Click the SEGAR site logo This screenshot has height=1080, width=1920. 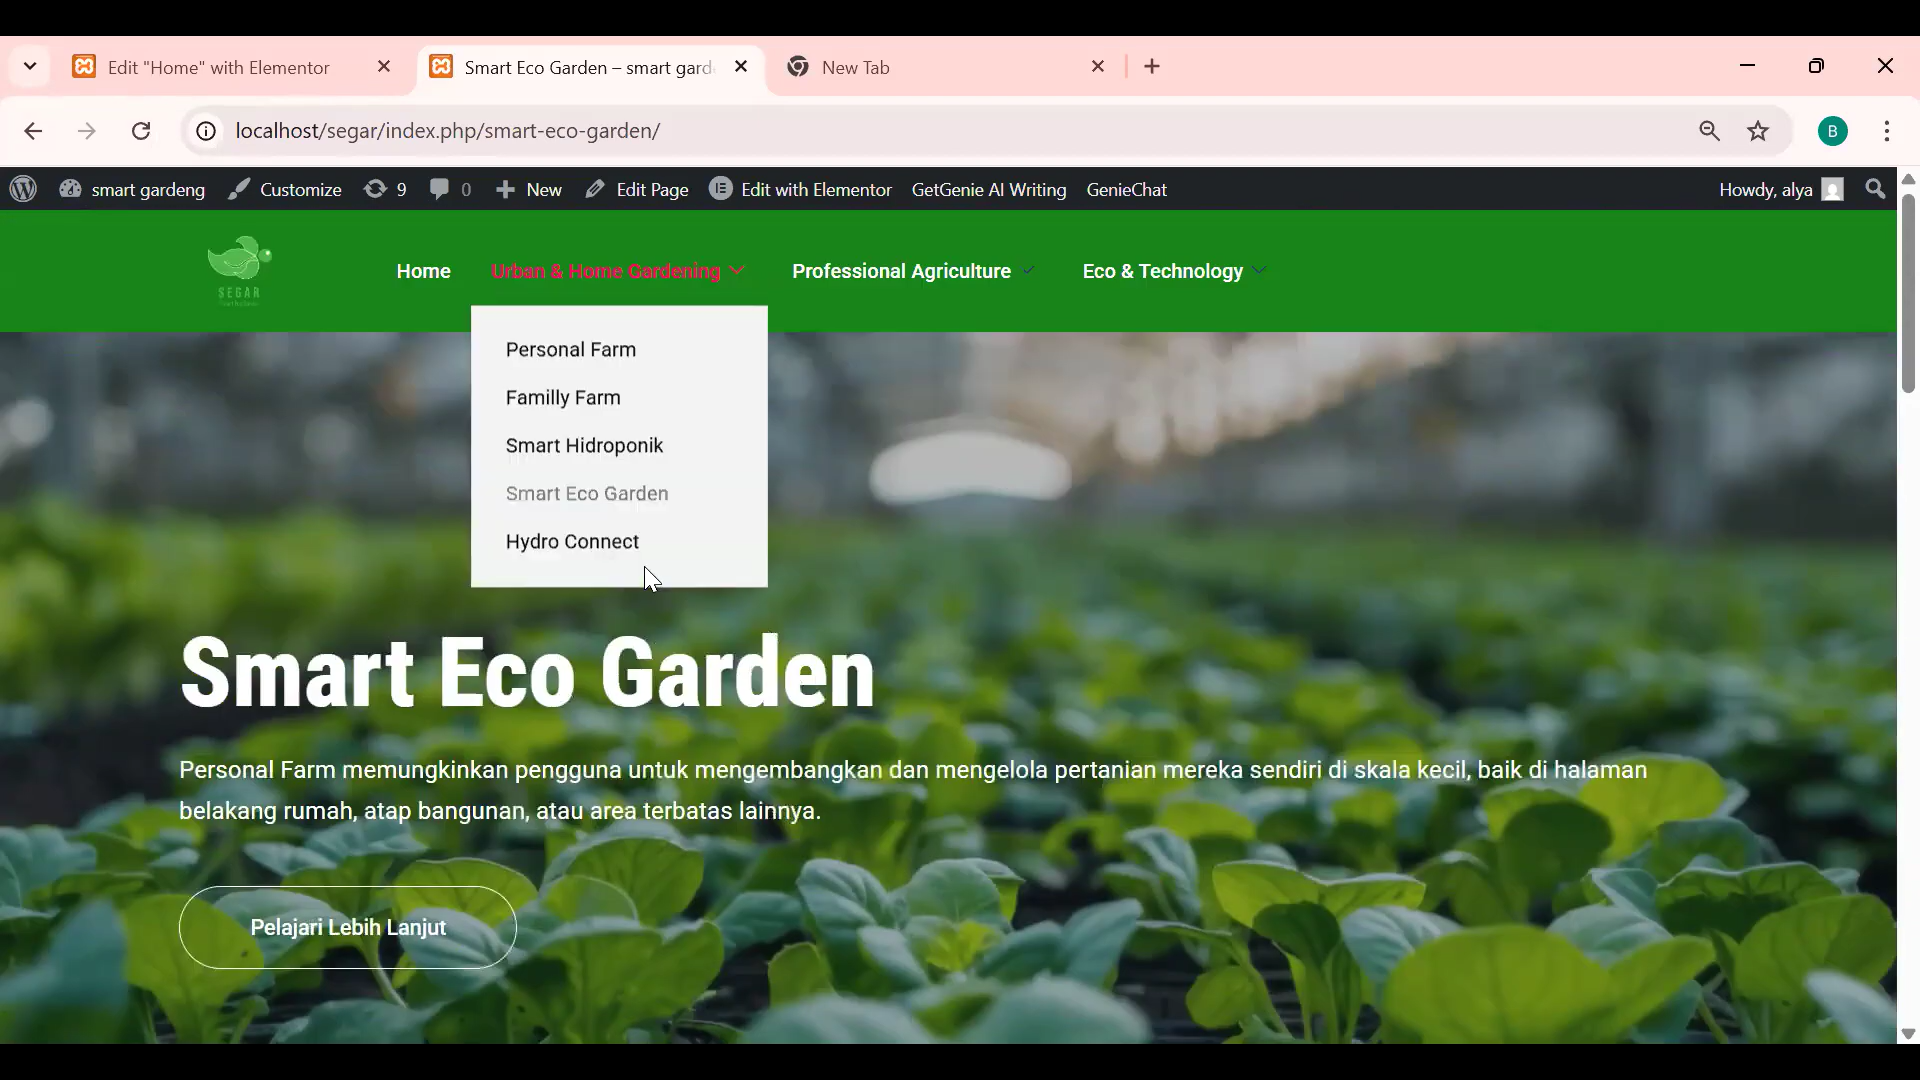[239, 270]
